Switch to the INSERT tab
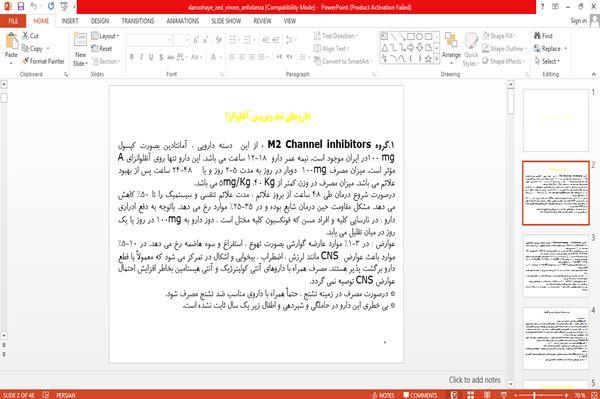The width and height of the screenshot is (600, 399). tap(70, 21)
